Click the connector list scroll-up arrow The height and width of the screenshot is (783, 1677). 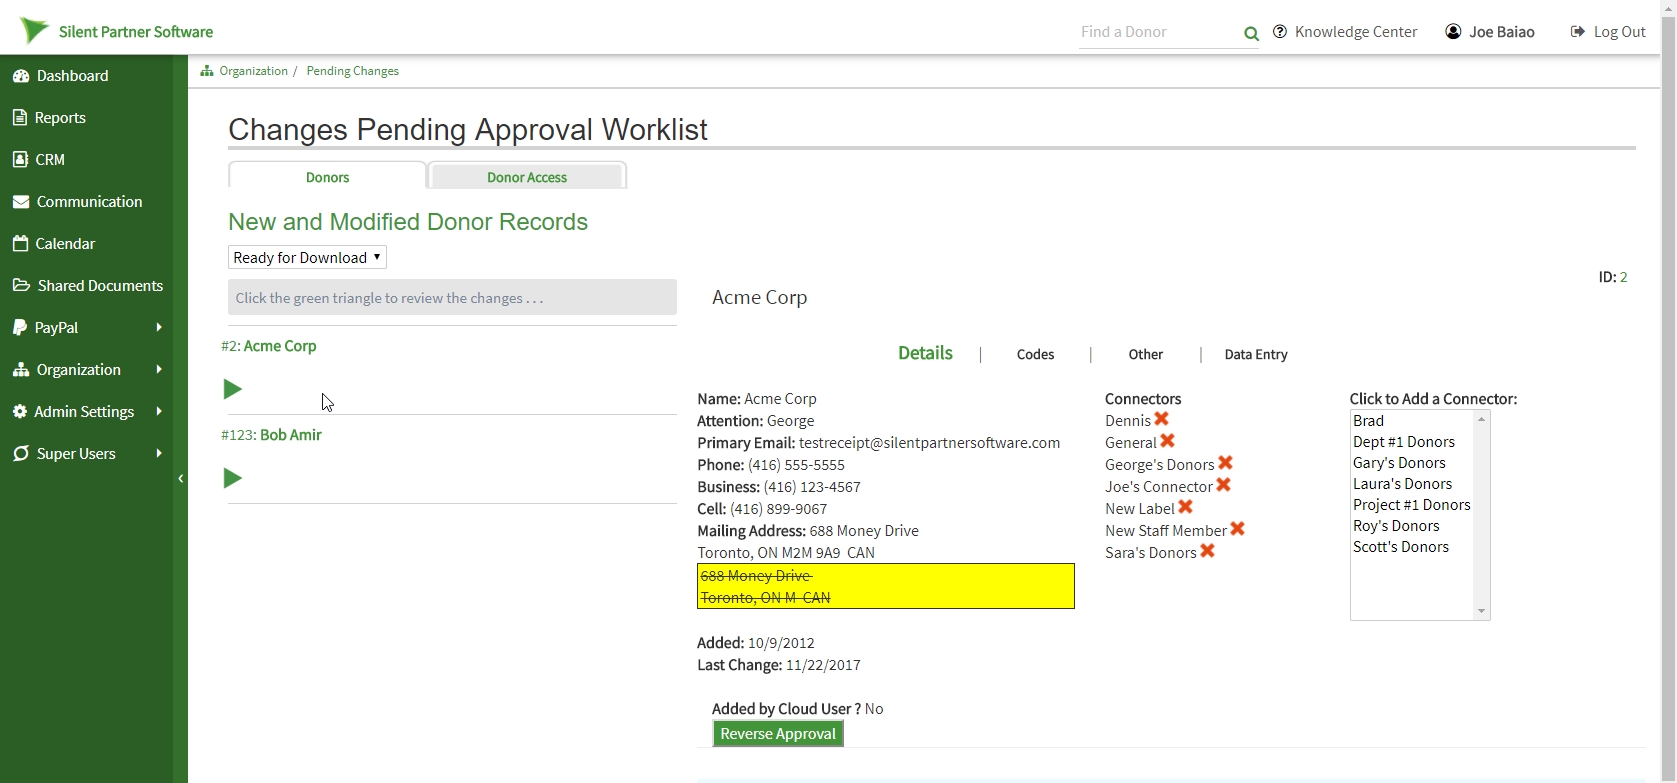(1482, 419)
